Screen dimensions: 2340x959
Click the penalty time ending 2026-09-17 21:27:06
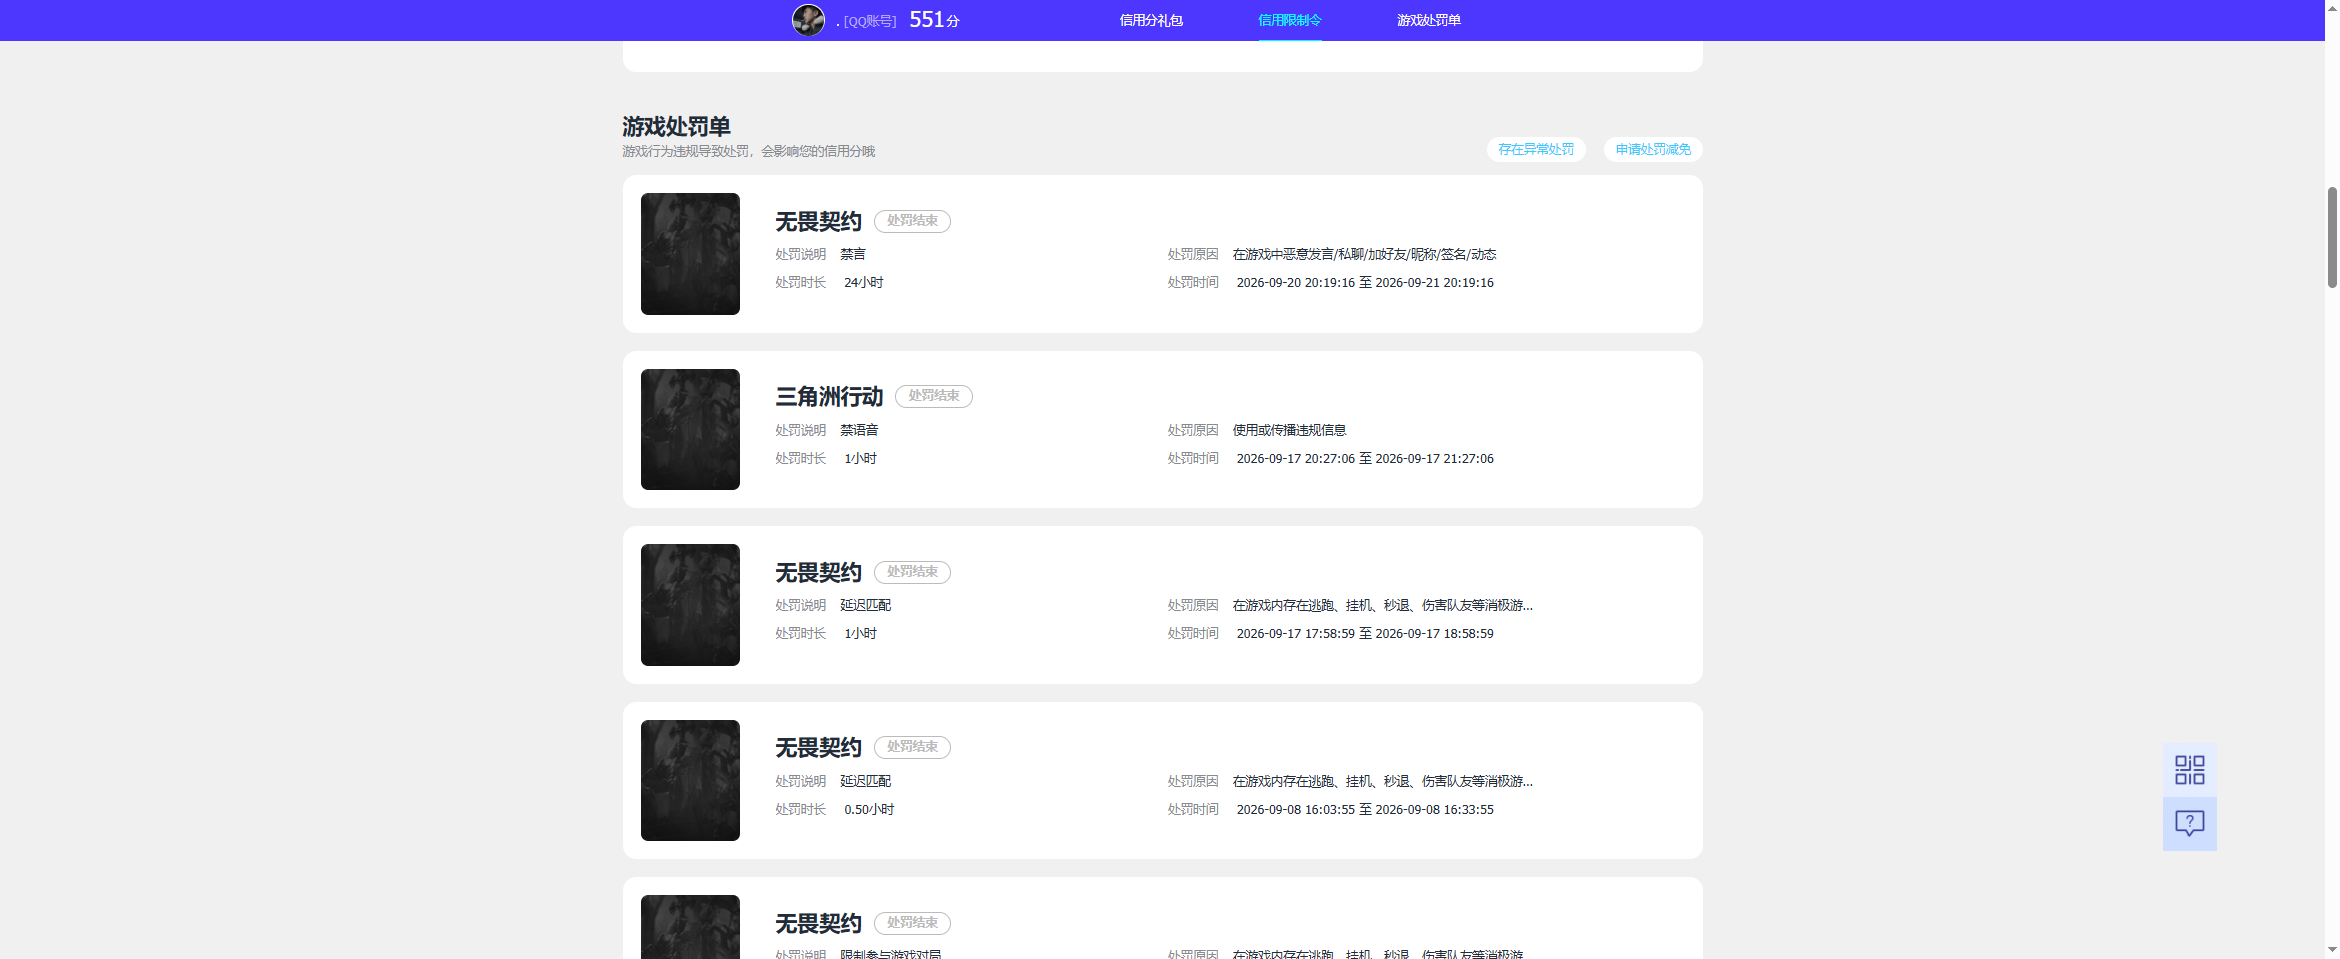click(1365, 459)
